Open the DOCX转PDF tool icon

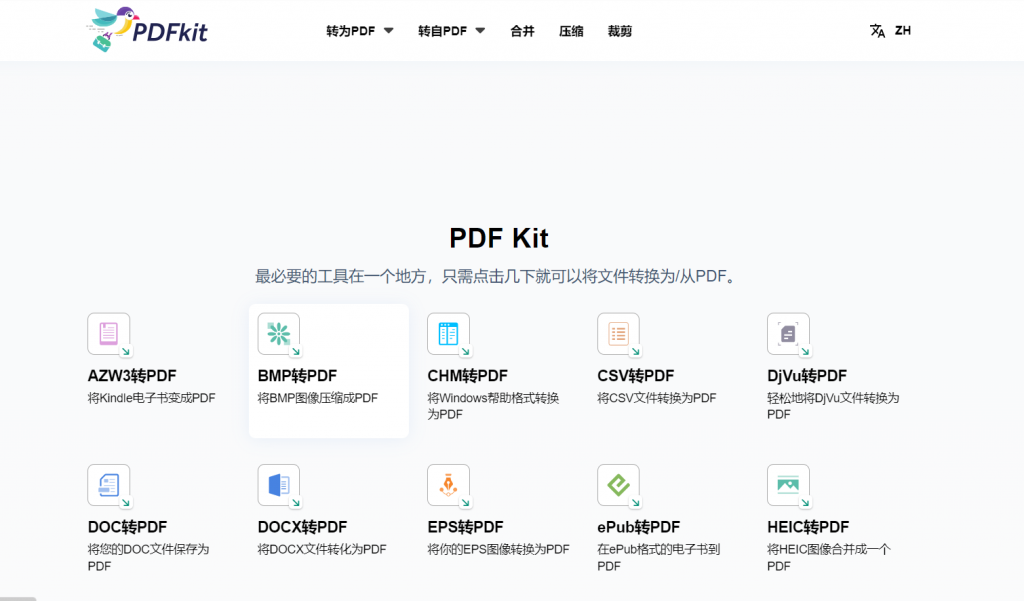click(279, 485)
